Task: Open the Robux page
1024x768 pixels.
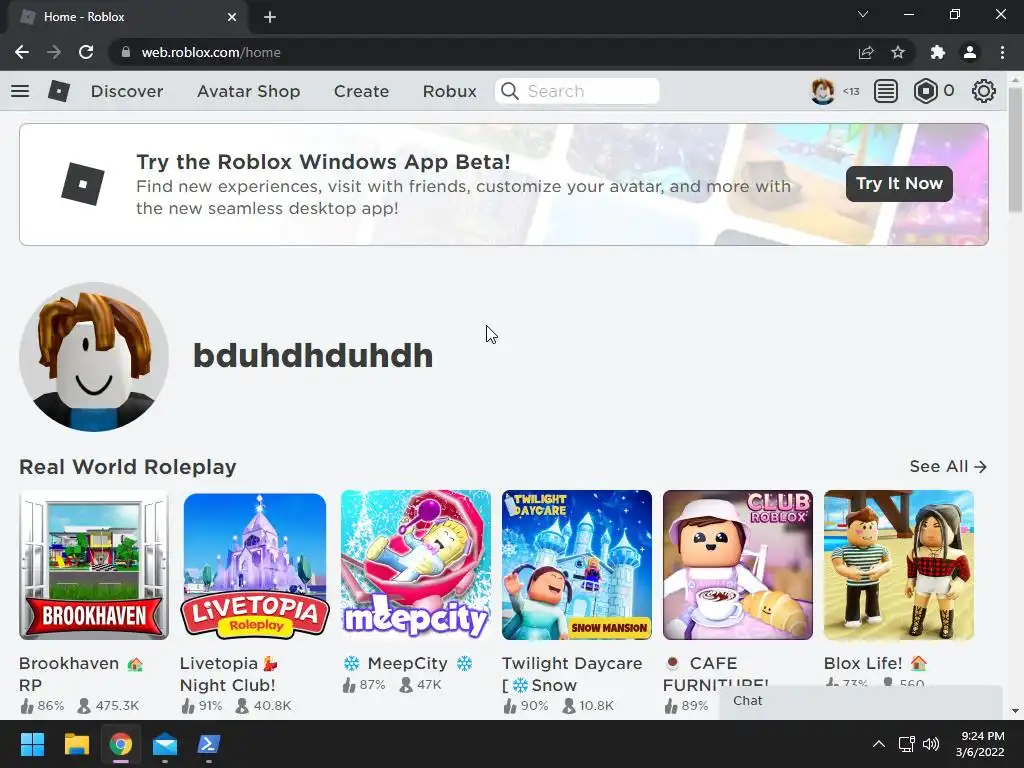Action: 449,91
